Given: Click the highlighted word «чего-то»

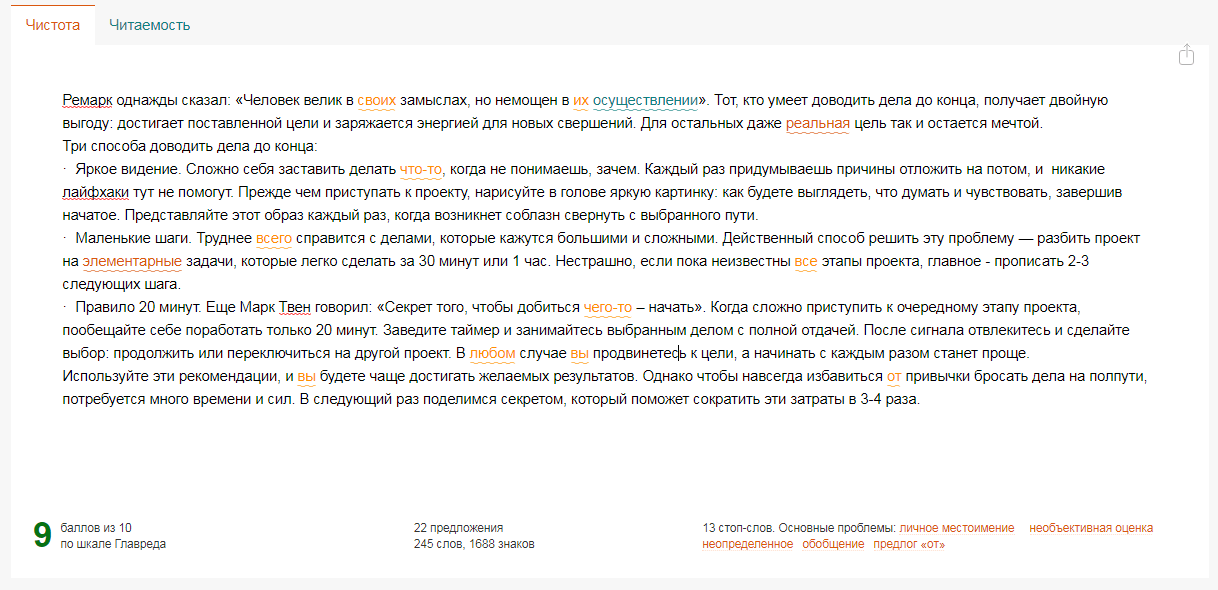Looking at the screenshot, I should [x=608, y=307].
